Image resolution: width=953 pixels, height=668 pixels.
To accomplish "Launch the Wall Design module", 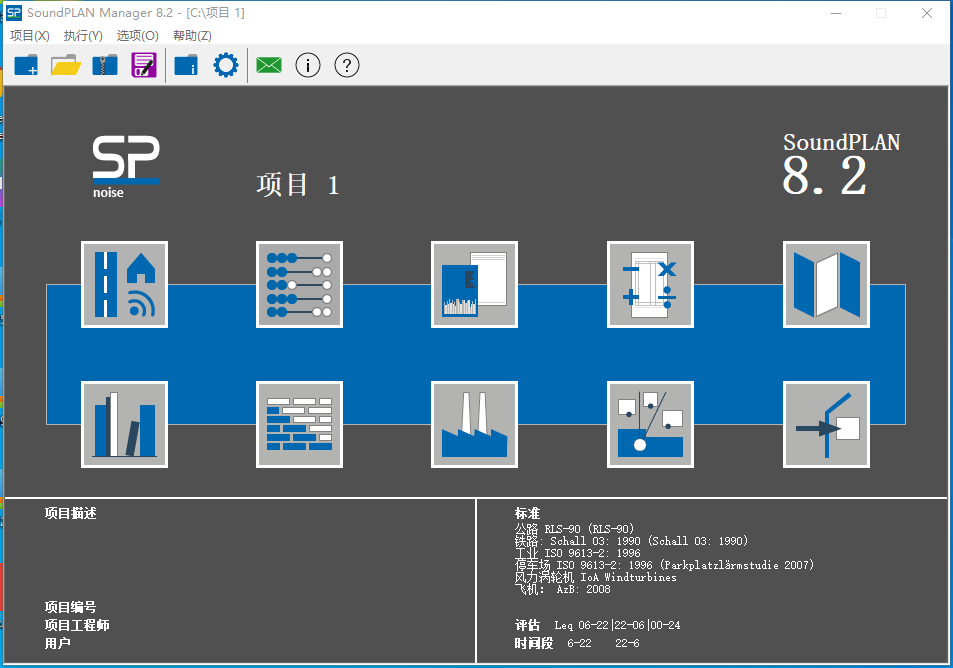I will coord(299,424).
